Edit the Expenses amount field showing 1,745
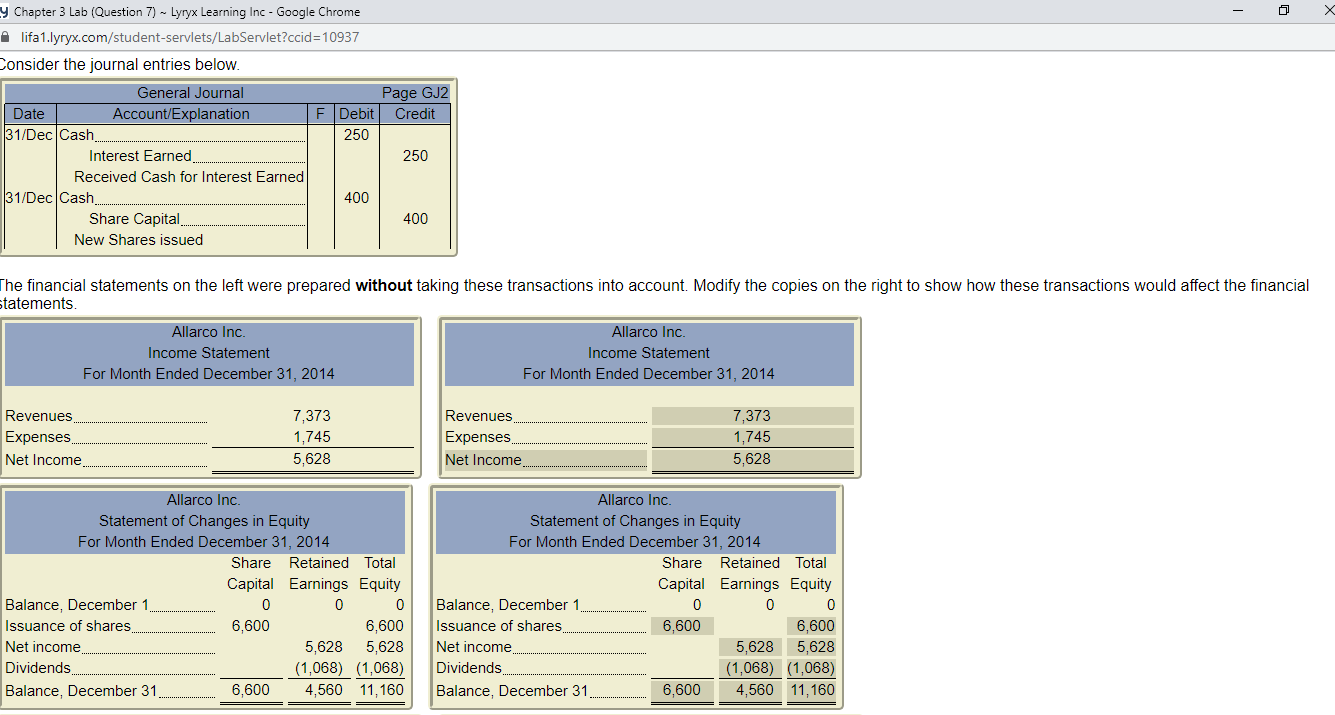The height and width of the screenshot is (715, 1335). click(752, 436)
